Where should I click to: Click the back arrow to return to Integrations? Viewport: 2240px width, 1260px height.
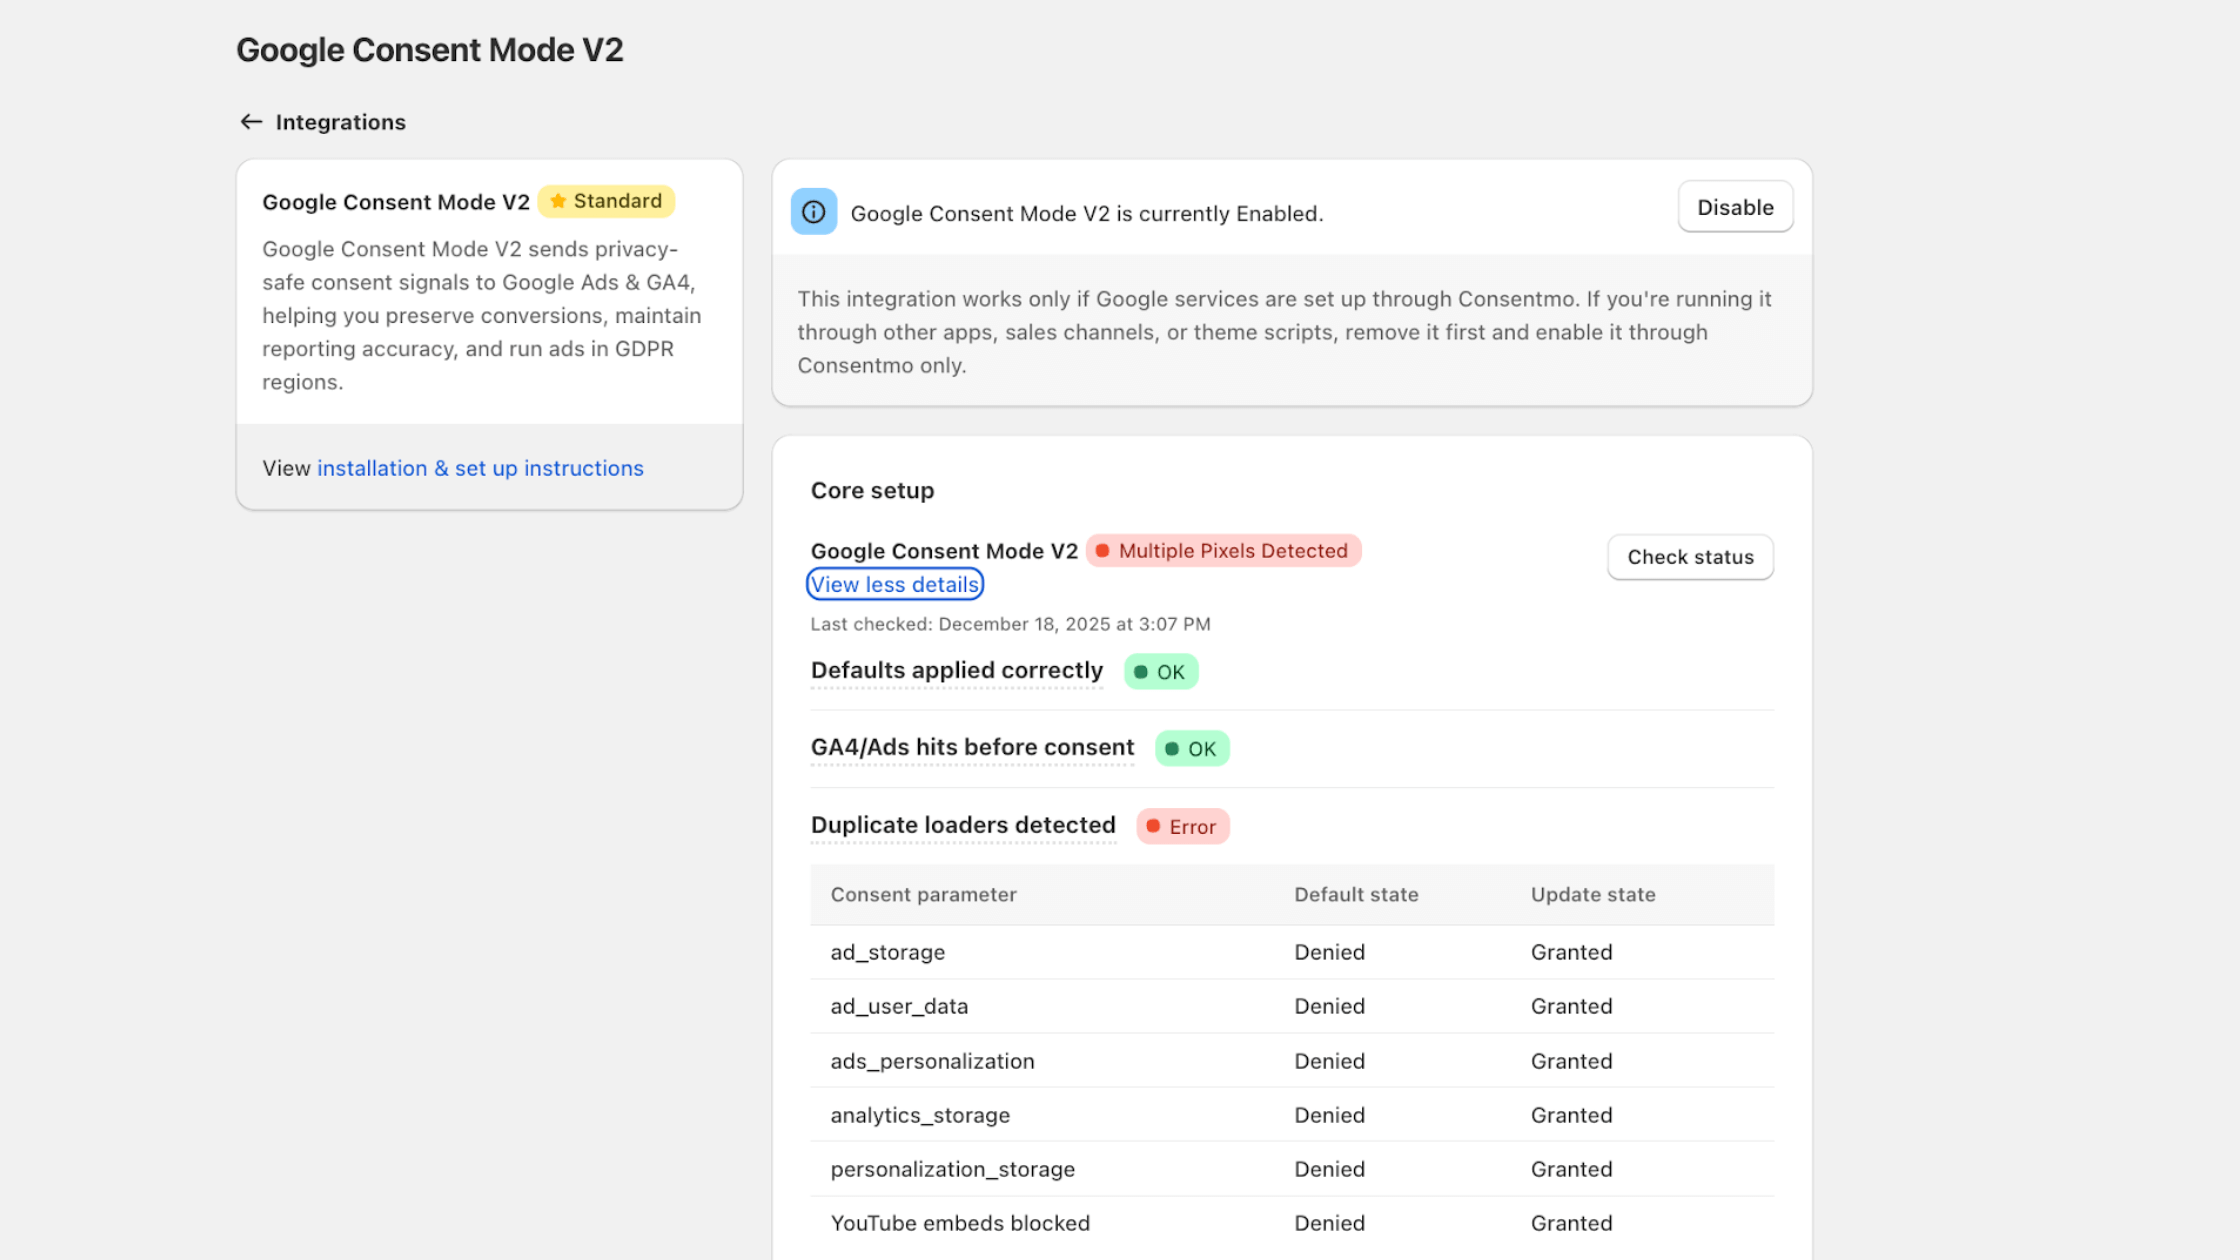pyautogui.click(x=251, y=121)
